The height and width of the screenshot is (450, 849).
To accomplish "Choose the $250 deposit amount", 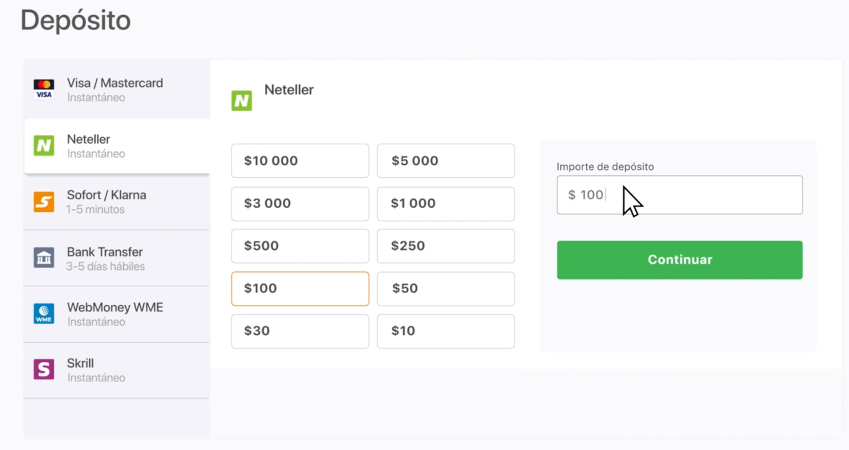I will (x=446, y=246).
